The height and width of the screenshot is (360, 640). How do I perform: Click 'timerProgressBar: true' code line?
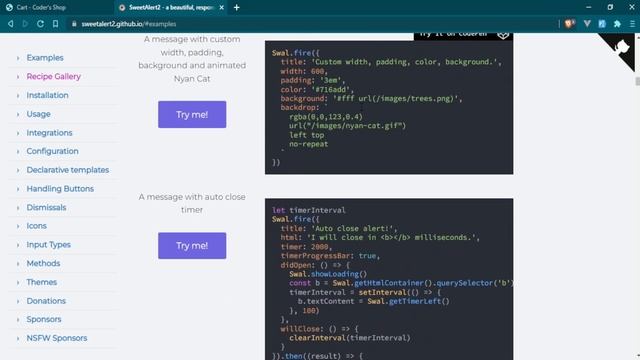(330, 256)
